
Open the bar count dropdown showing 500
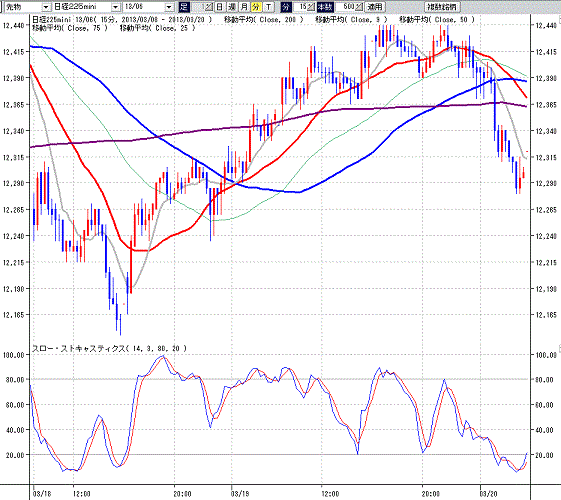pos(359,7)
